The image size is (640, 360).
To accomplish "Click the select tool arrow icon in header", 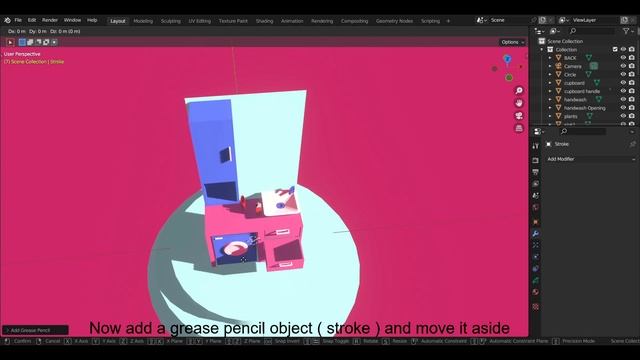I will [x=10, y=42].
